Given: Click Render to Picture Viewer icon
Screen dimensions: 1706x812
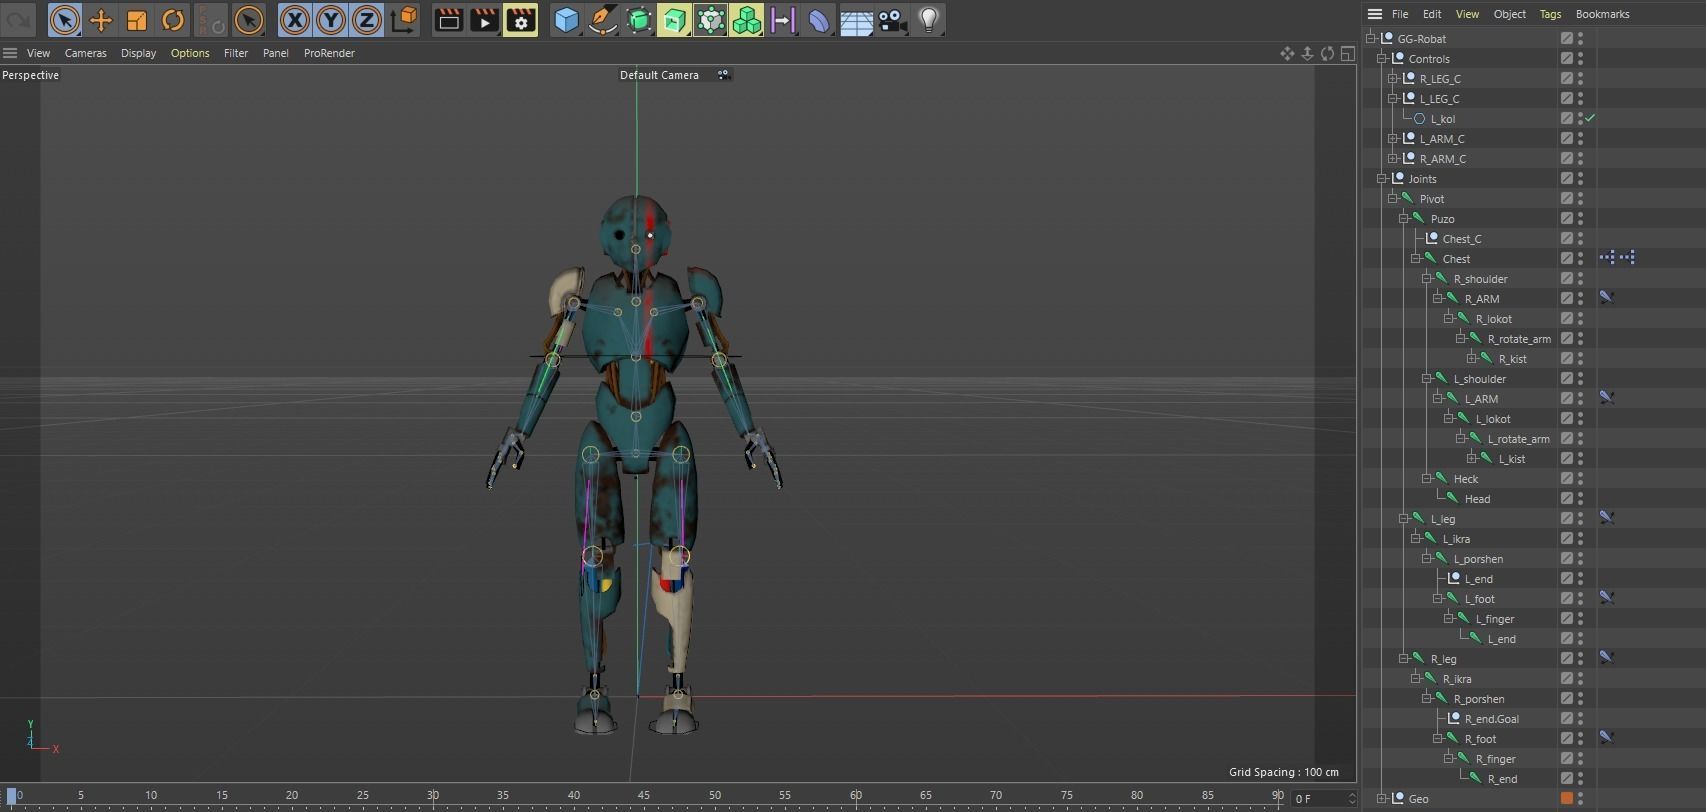Looking at the screenshot, I should click(x=484, y=20).
